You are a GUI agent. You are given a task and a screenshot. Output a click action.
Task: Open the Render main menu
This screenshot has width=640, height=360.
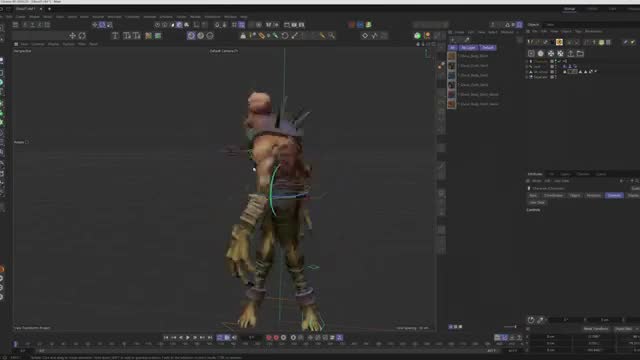196,17
